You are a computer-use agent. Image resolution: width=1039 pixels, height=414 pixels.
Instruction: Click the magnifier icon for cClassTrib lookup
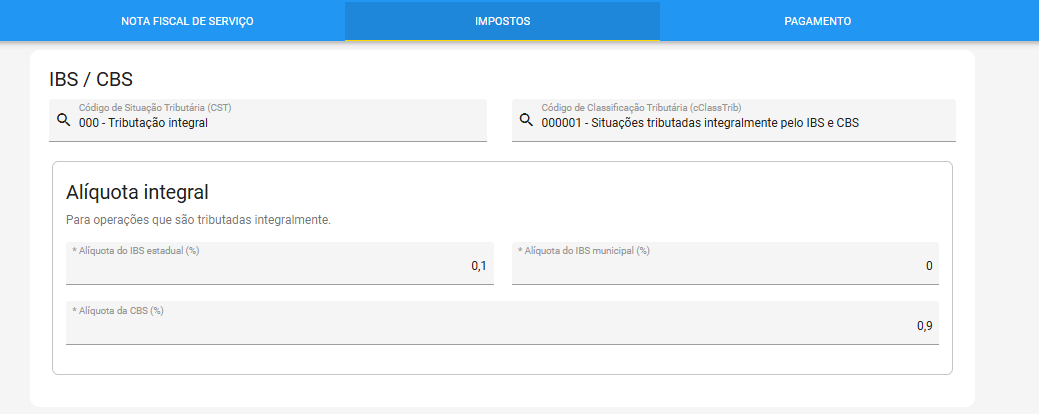coord(526,120)
